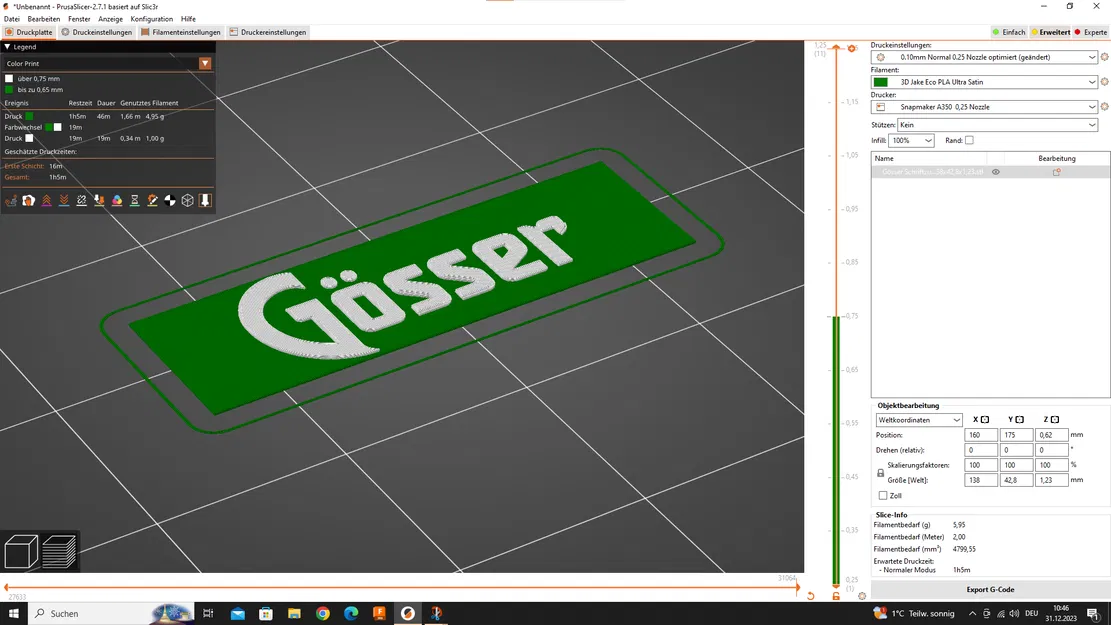This screenshot has height=625, width=1111.
Task: Switch to Druckeinstellungen tab
Action: pyautogui.click(x=96, y=32)
